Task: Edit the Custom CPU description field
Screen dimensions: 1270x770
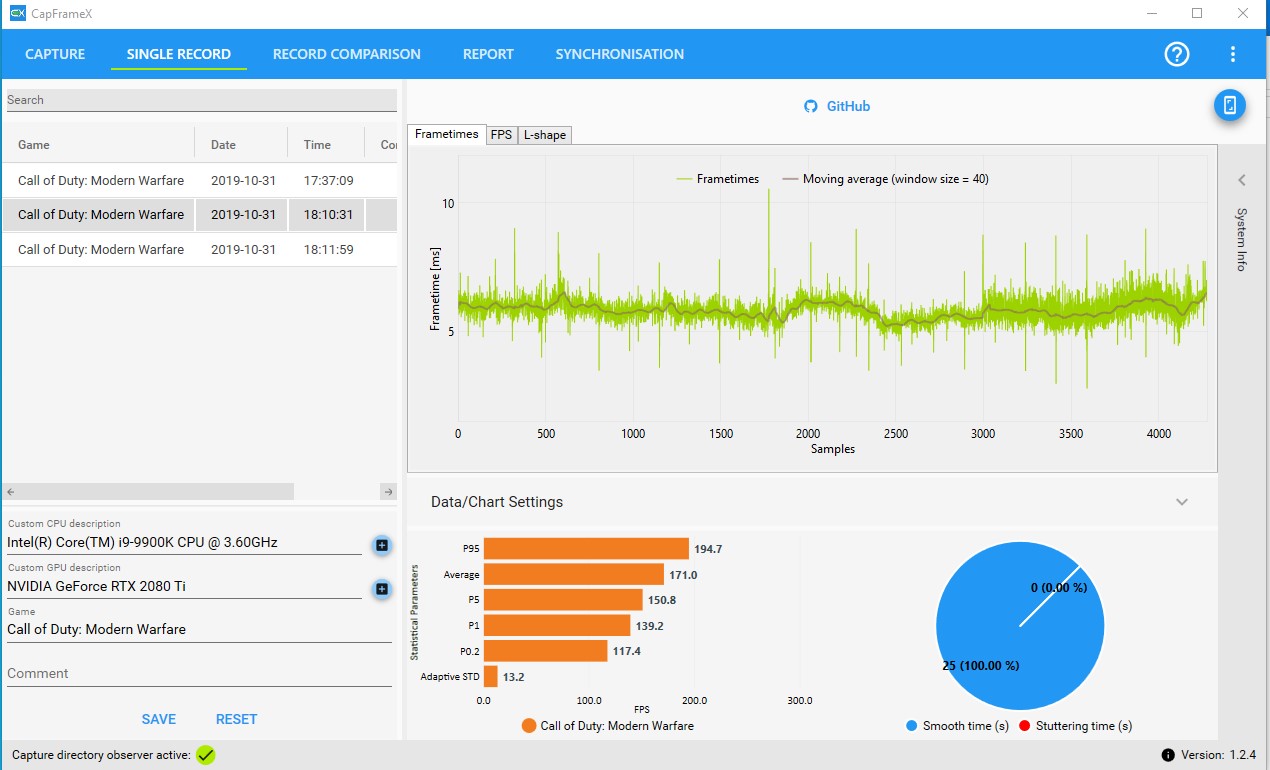Action: (184, 543)
